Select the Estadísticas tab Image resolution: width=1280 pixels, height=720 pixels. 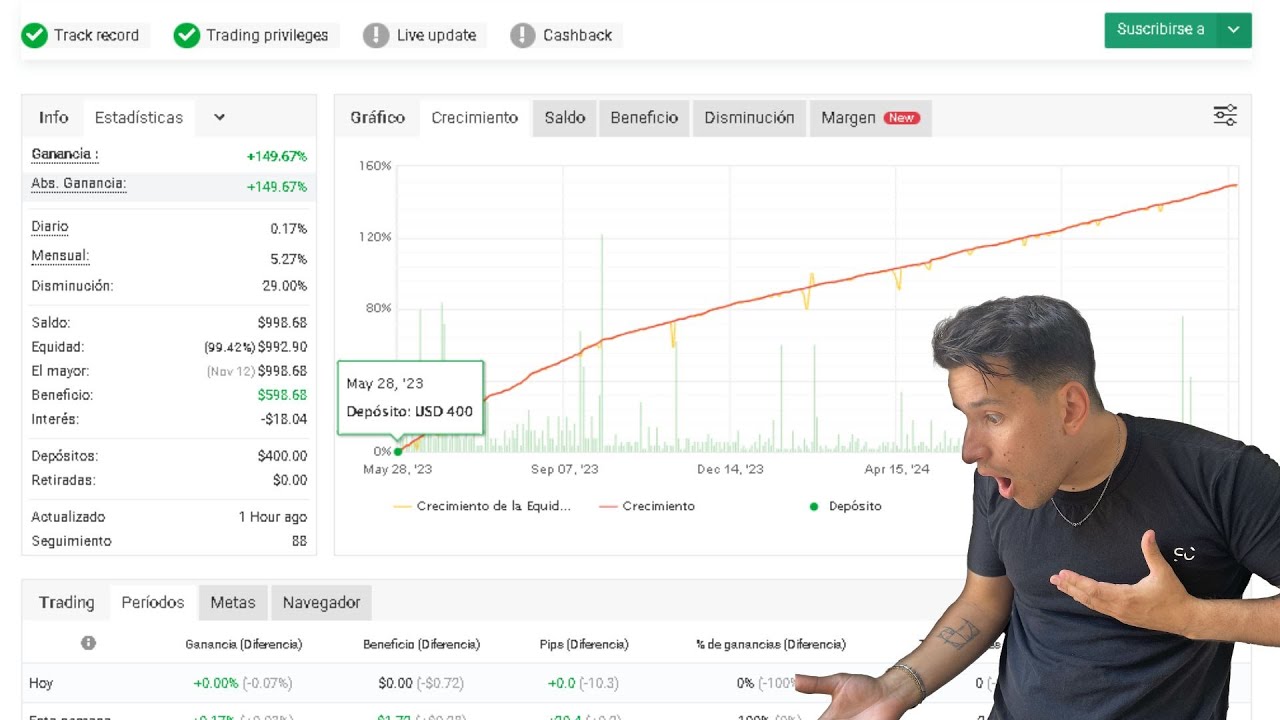tap(139, 117)
